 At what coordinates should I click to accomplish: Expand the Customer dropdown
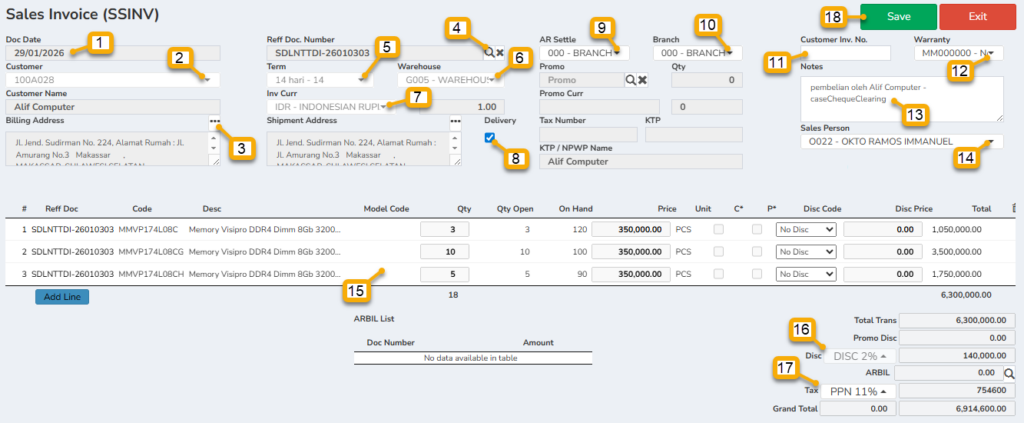(206, 79)
